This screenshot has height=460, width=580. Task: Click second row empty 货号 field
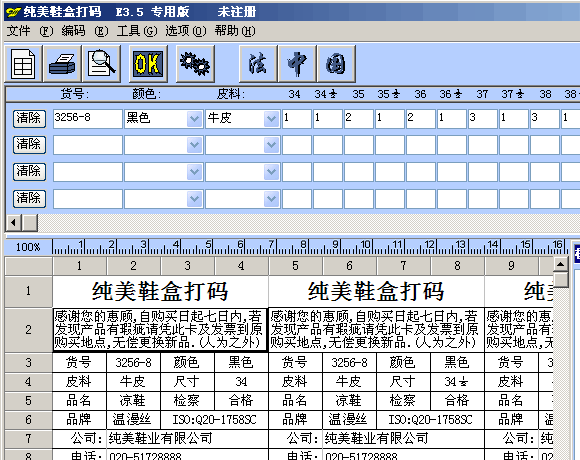pyautogui.click(x=88, y=145)
